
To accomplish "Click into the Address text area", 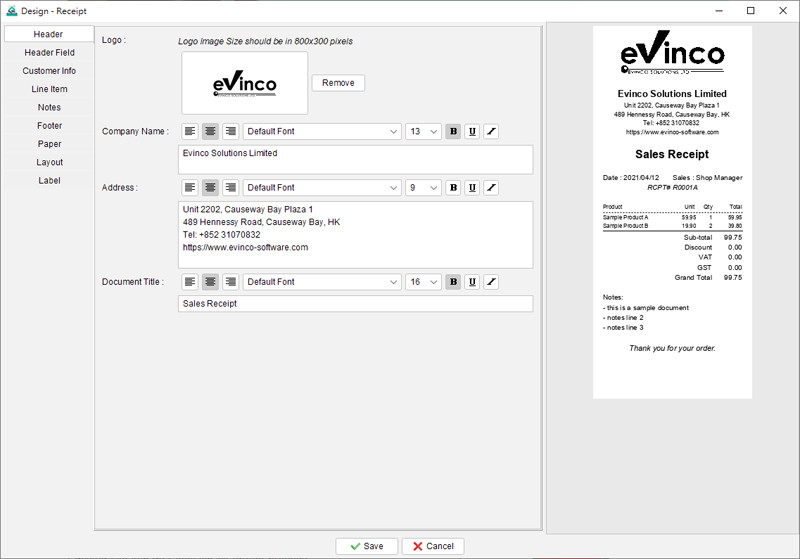I will [356, 235].
